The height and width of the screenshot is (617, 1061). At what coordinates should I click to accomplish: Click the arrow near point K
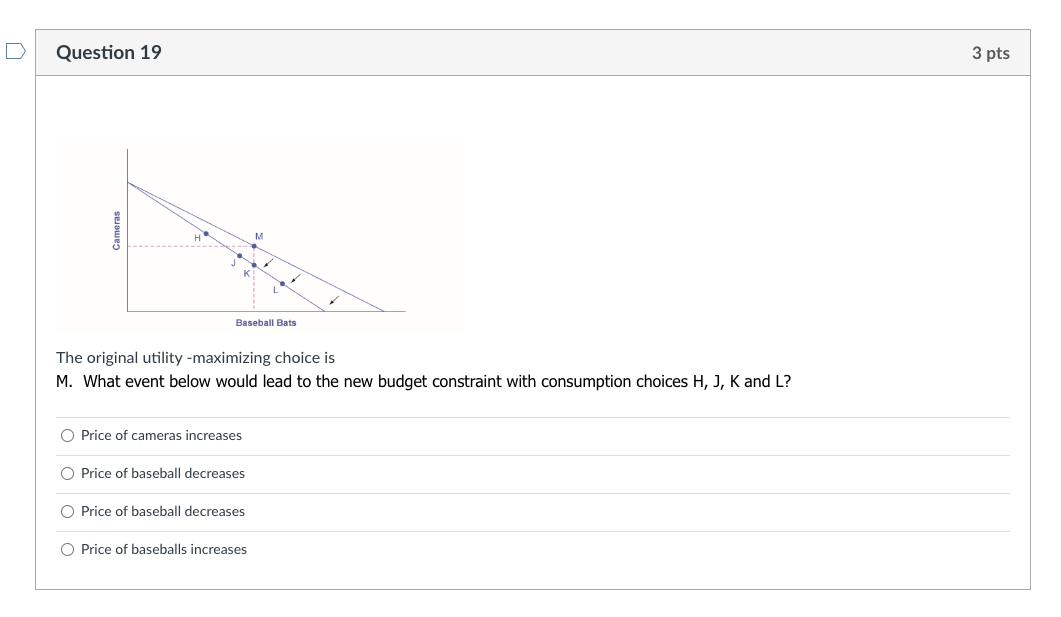pyautogui.click(x=269, y=261)
